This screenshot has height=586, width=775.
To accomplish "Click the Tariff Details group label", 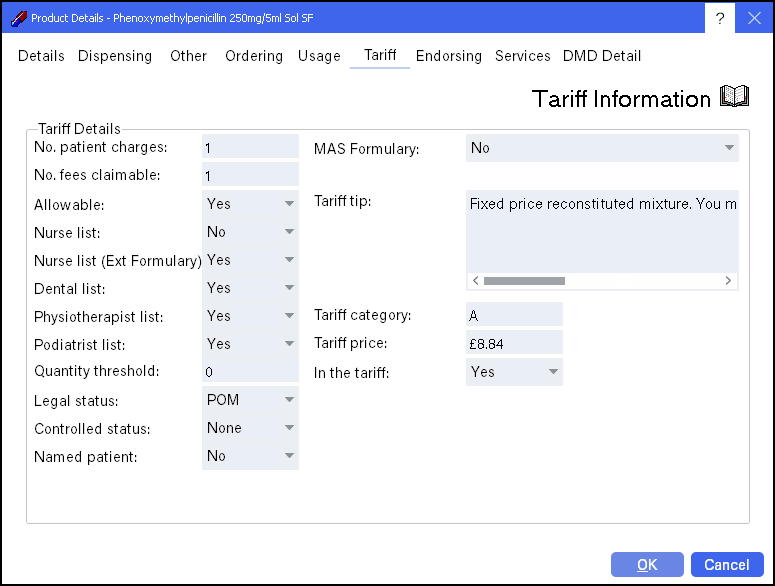I will [79, 129].
